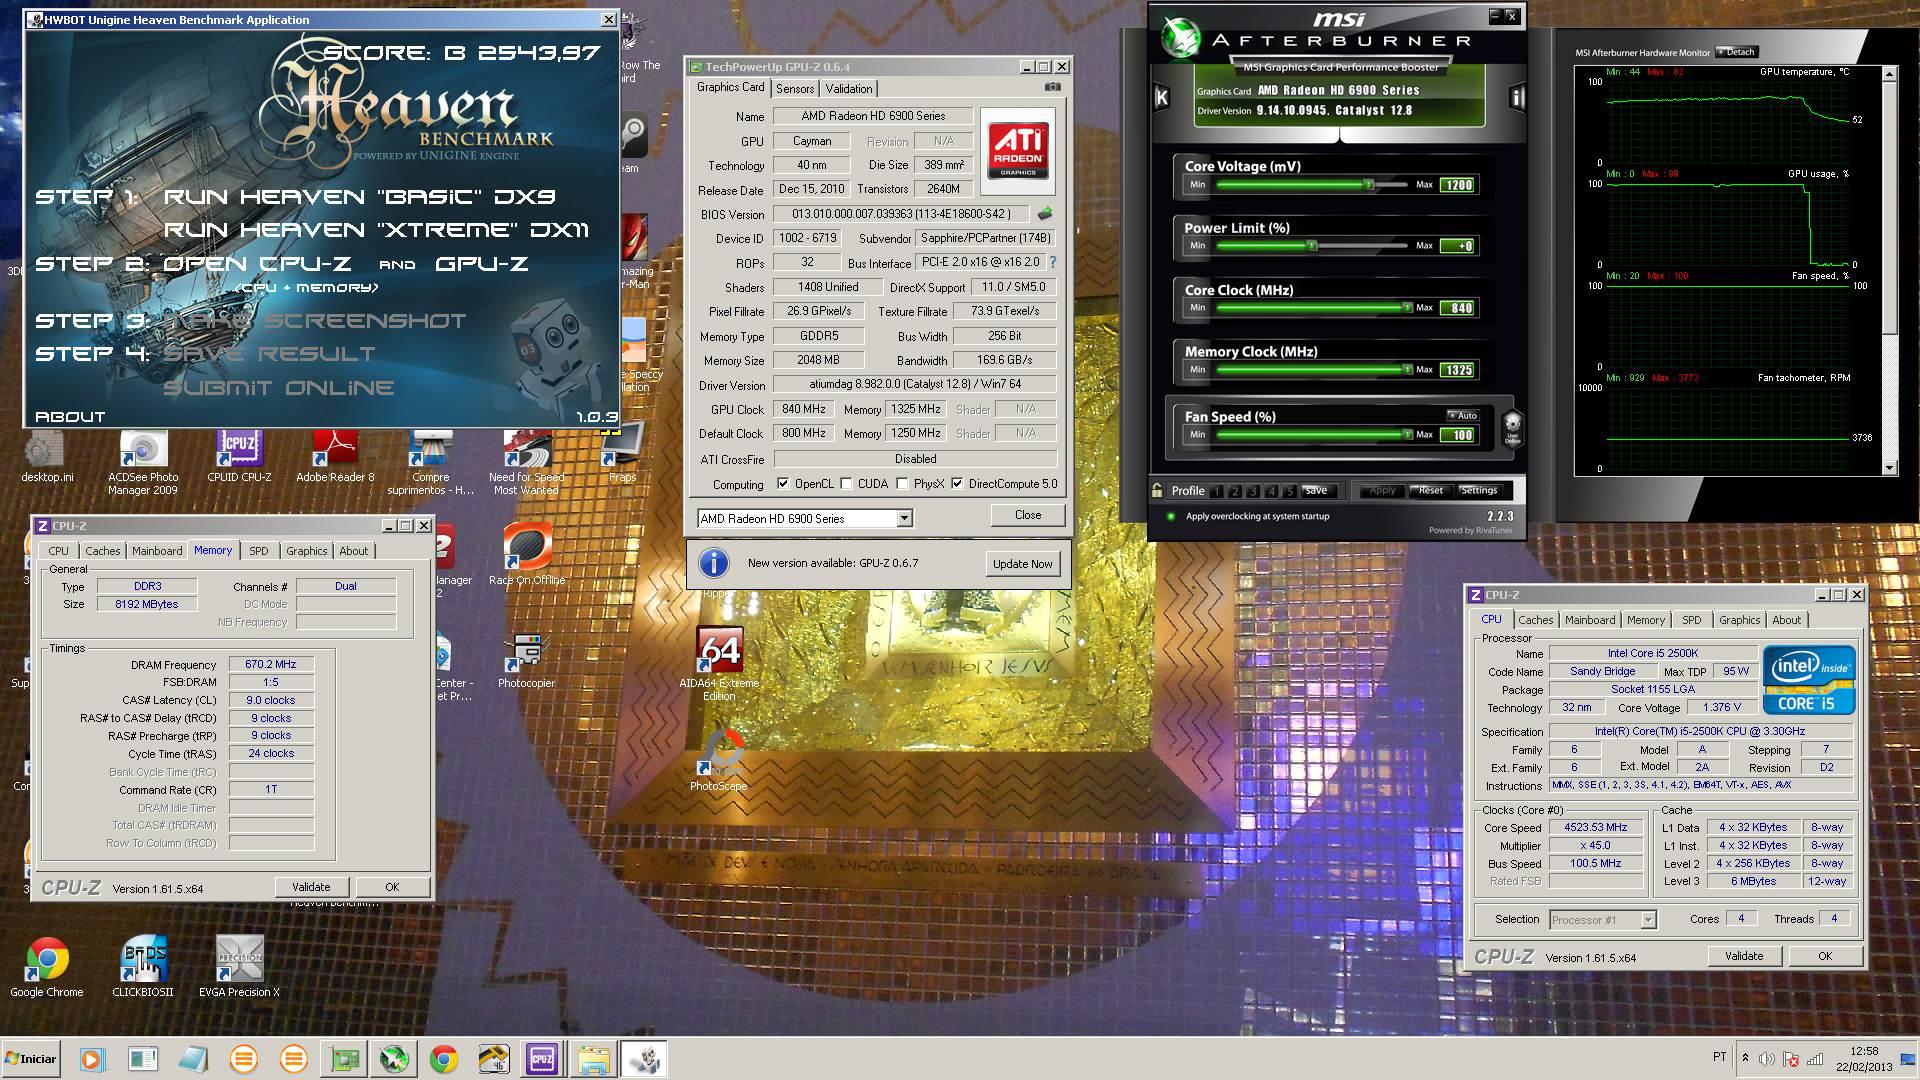This screenshot has width=1920, height=1080.
Task: Click RUN HEAVEN "XTREME" DX11 in benchmark
Action: 377,230
